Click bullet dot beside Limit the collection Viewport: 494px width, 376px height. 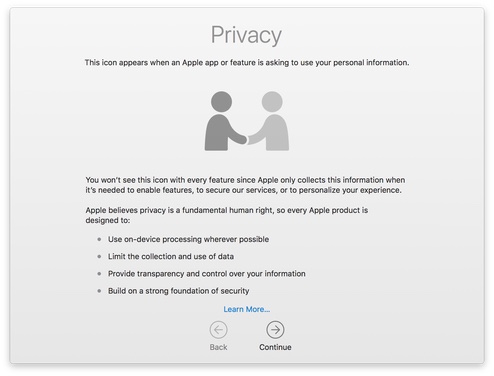[x=99, y=256]
